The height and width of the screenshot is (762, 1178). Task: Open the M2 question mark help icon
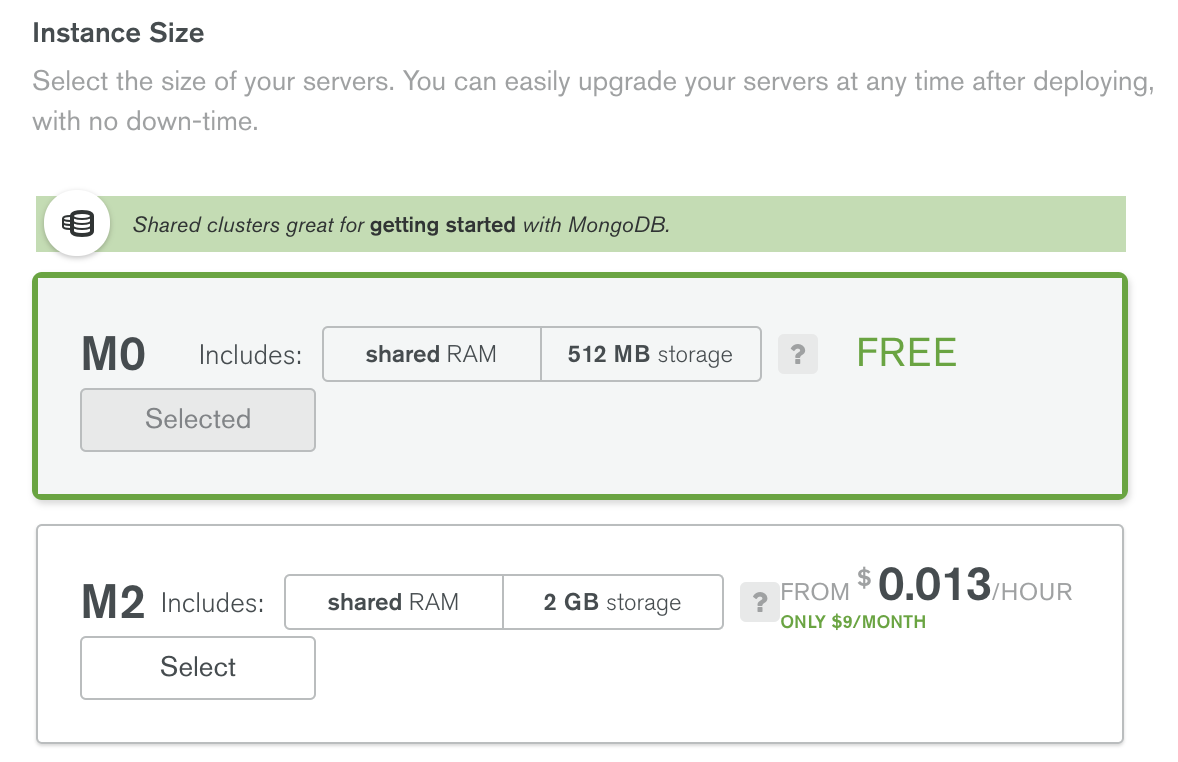(x=760, y=603)
